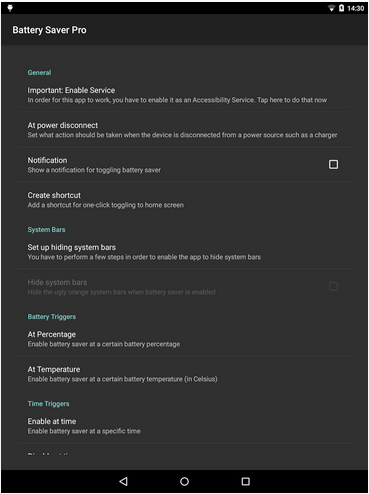Tap the General section header
Screen dimensions: 369x494
point(39,72)
